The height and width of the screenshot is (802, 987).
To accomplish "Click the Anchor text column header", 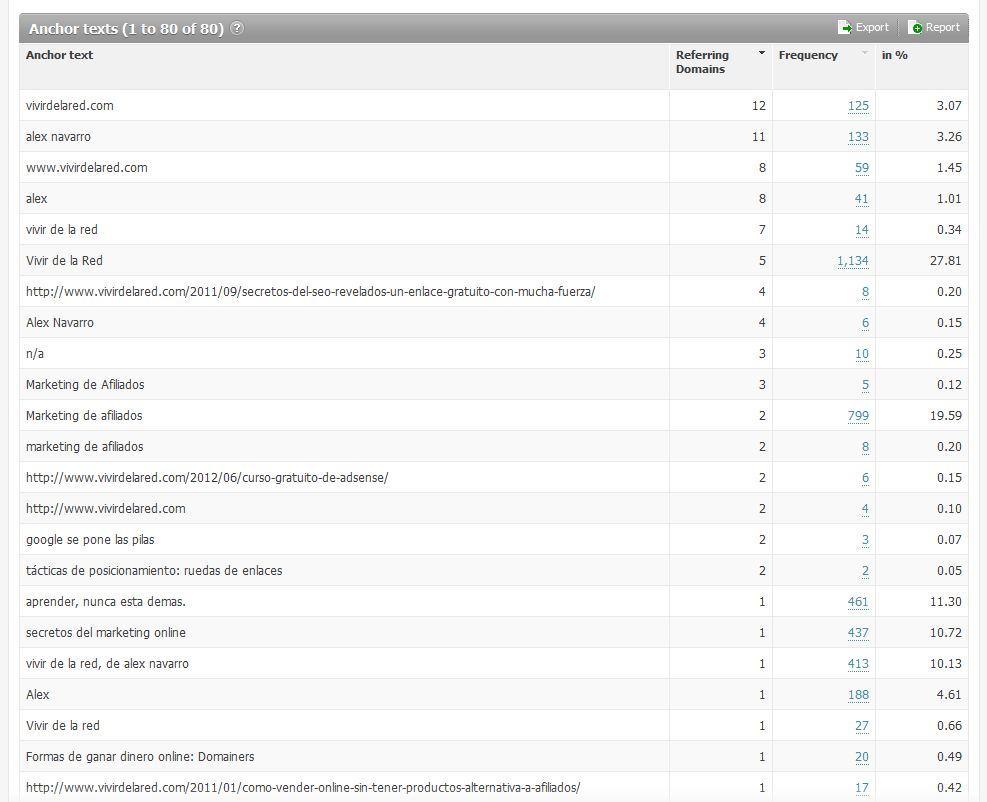I will pyautogui.click(x=59, y=55).
